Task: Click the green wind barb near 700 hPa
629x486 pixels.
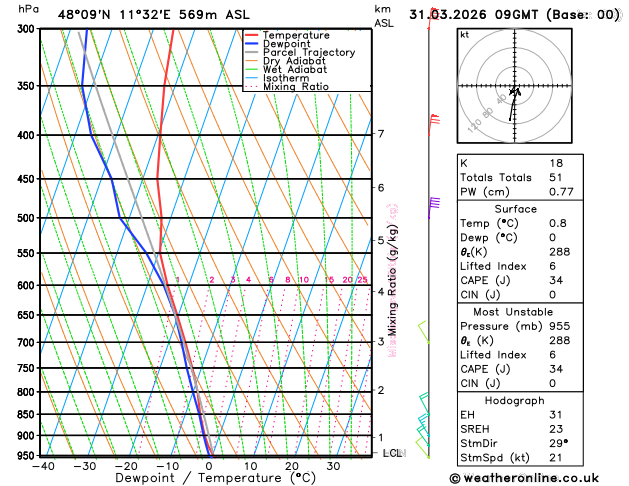Action: [424, 332]
